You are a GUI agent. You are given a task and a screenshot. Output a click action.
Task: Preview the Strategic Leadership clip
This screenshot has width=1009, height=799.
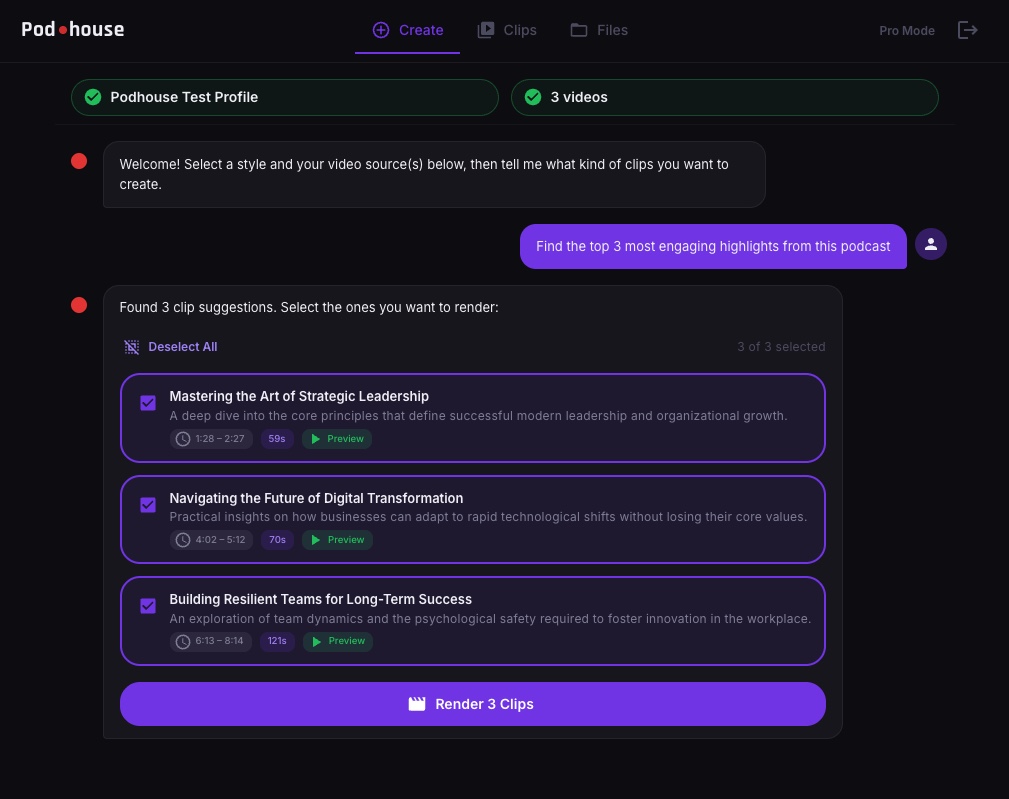click(x=337, y=439)
